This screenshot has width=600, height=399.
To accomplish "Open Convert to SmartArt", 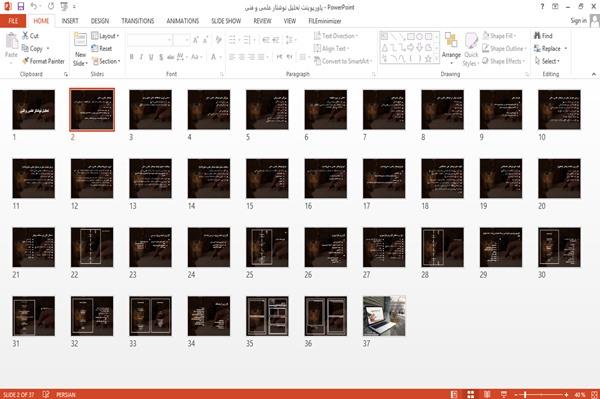I will click(x=343, y=61).
